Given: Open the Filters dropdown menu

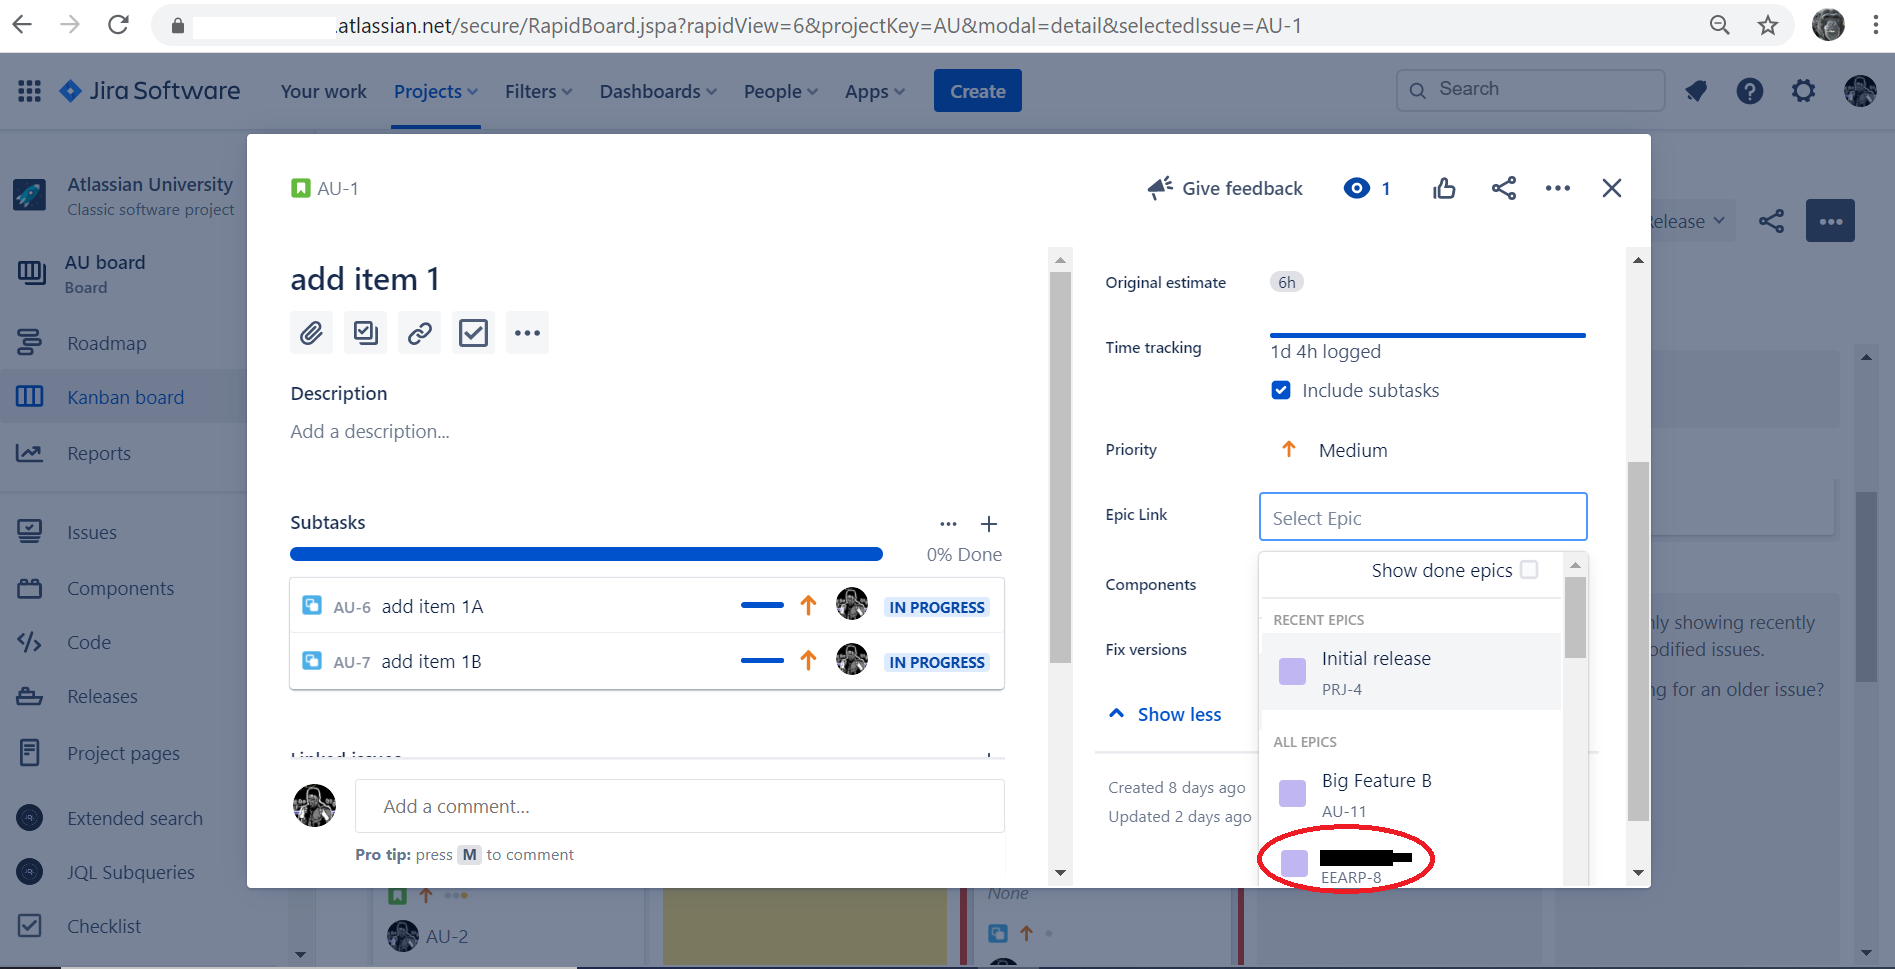Looking at the screenshot, I should coord(539,91).
